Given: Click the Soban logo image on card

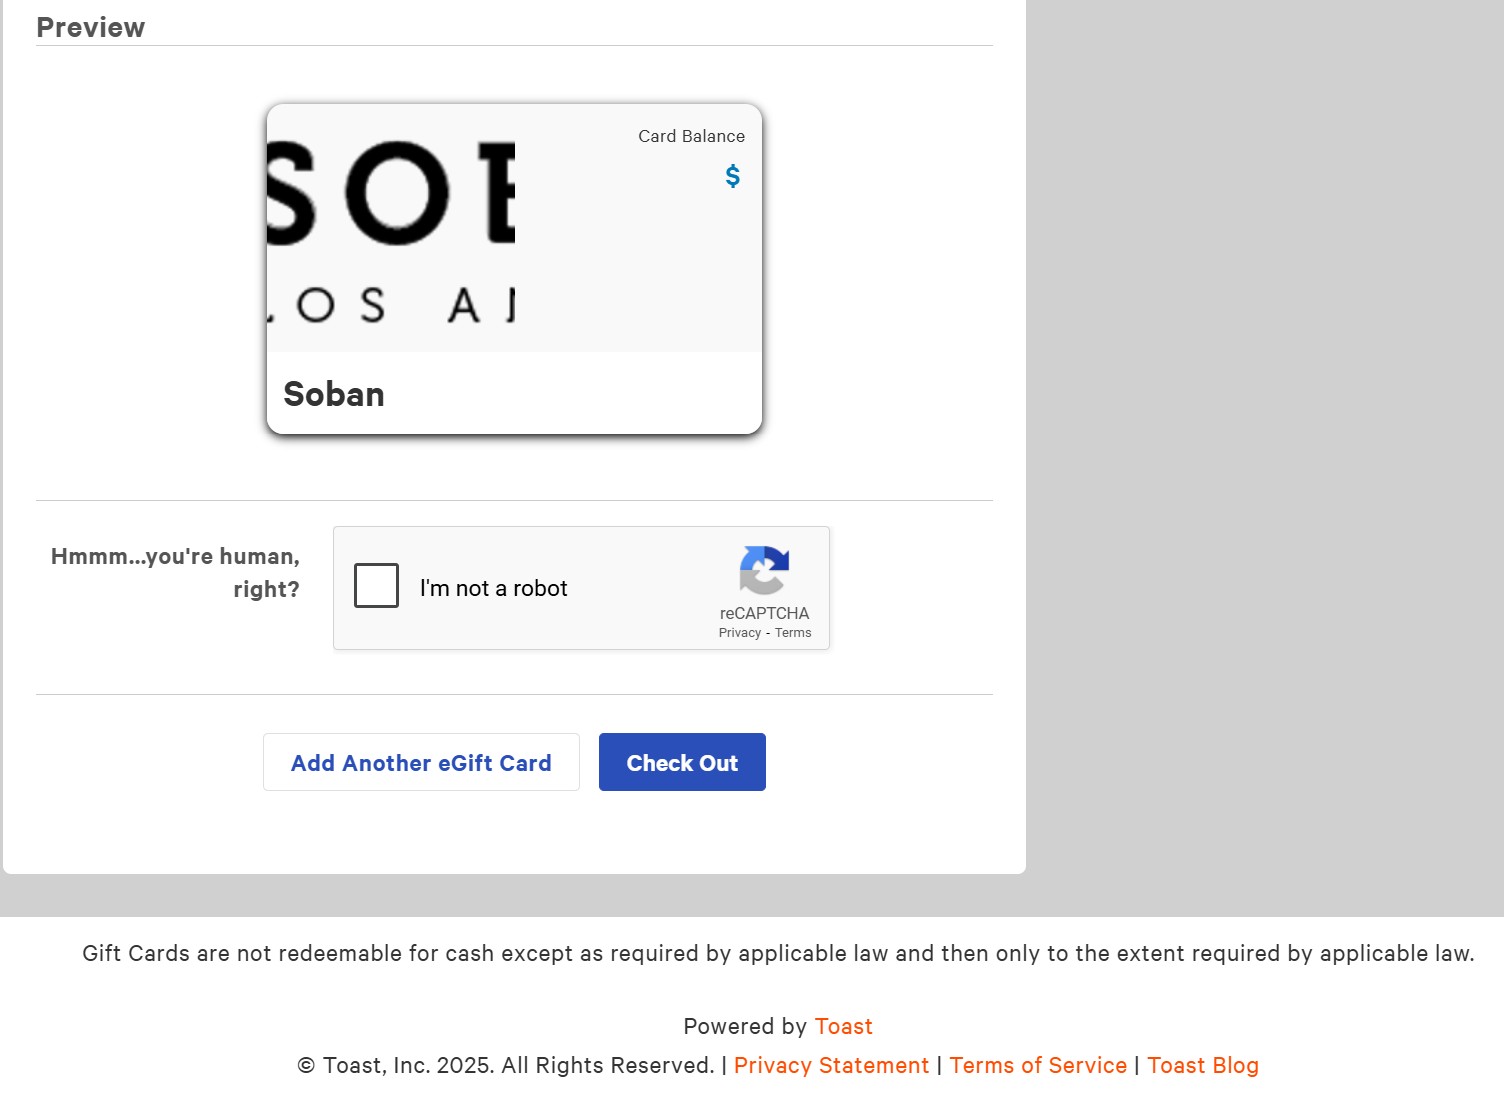Looking at the screenshot, I should pyautogui.click(x=391, y=229).
